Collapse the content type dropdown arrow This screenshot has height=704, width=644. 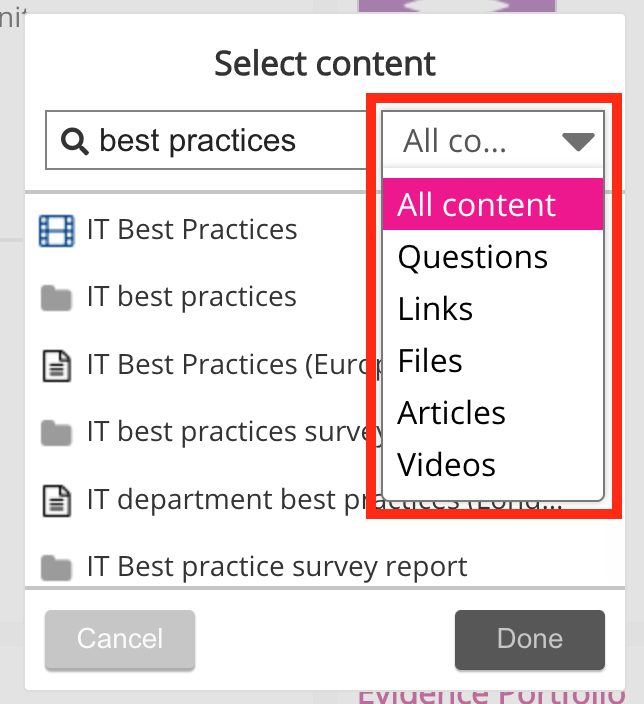[578, 141]
